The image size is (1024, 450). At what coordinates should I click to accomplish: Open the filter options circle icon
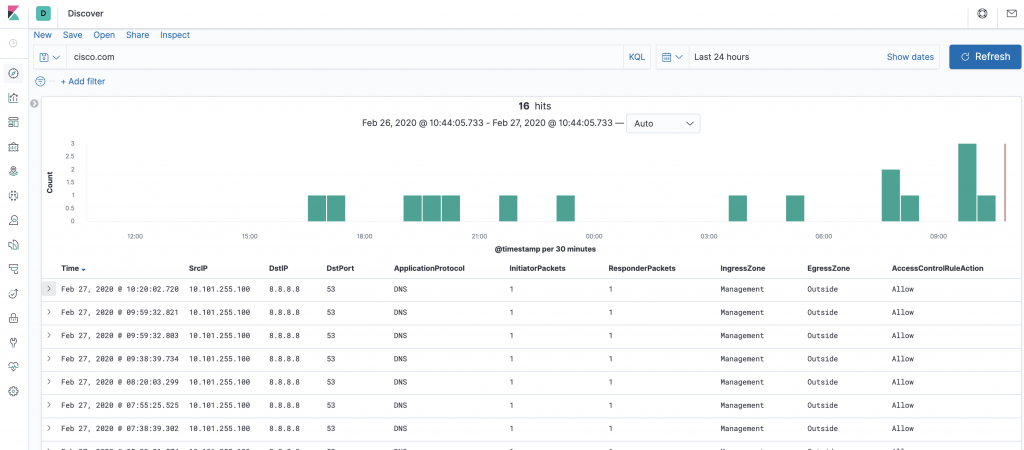click(41, 81)
